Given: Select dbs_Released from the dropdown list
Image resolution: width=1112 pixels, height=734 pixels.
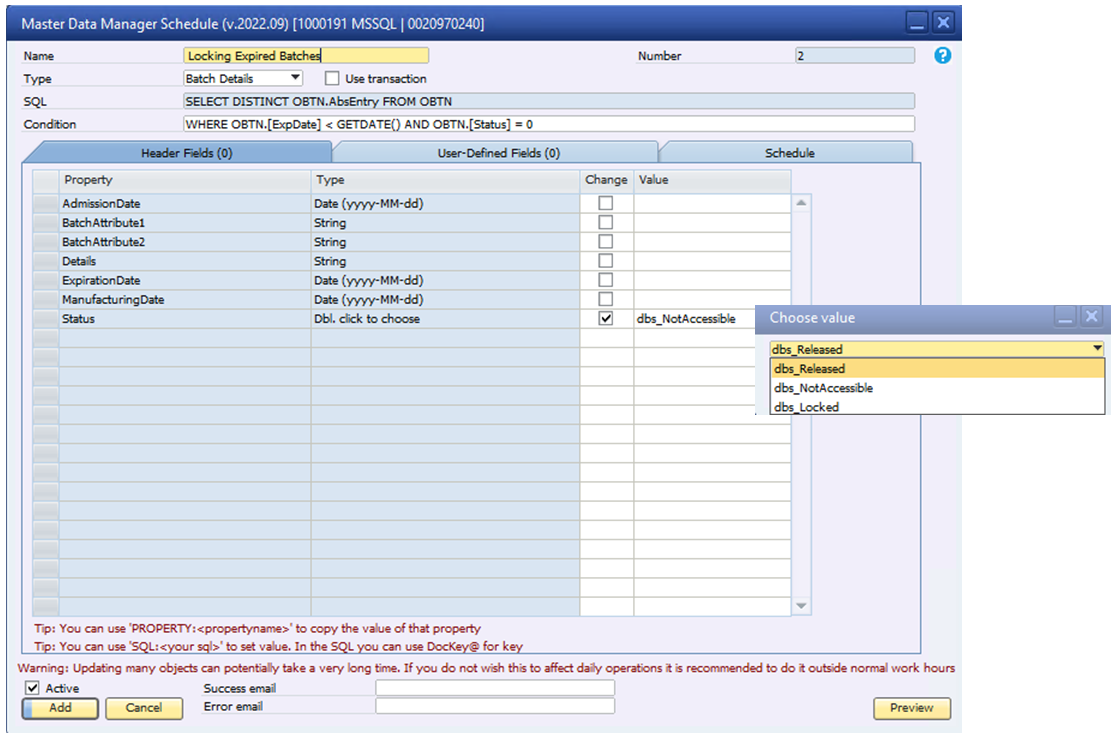Looking at the screenshot, I should [x=937, y=368].
